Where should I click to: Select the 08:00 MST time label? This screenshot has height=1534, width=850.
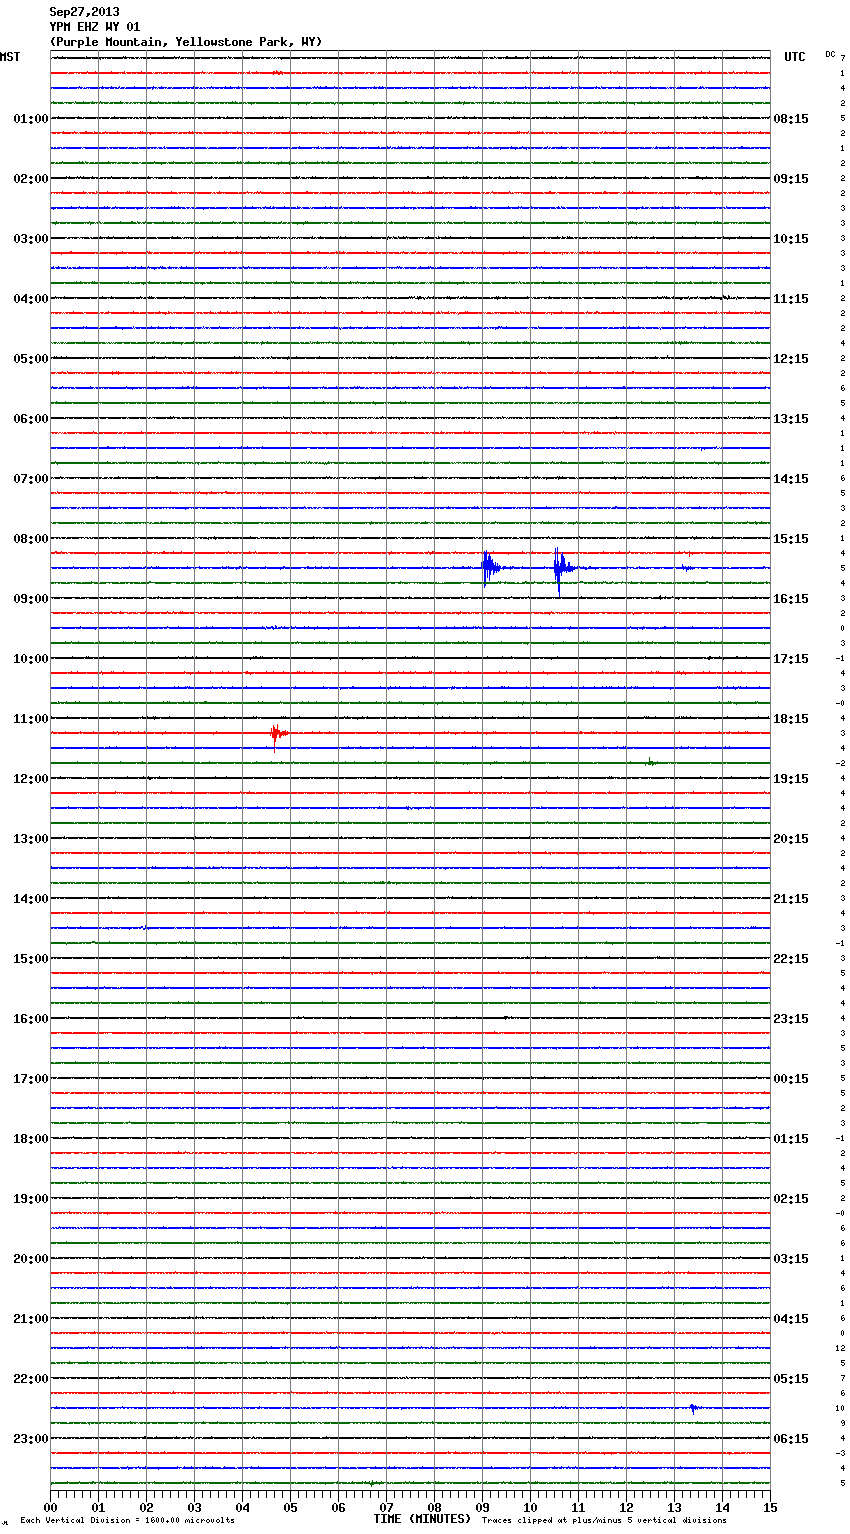click(x=30, y=539)
